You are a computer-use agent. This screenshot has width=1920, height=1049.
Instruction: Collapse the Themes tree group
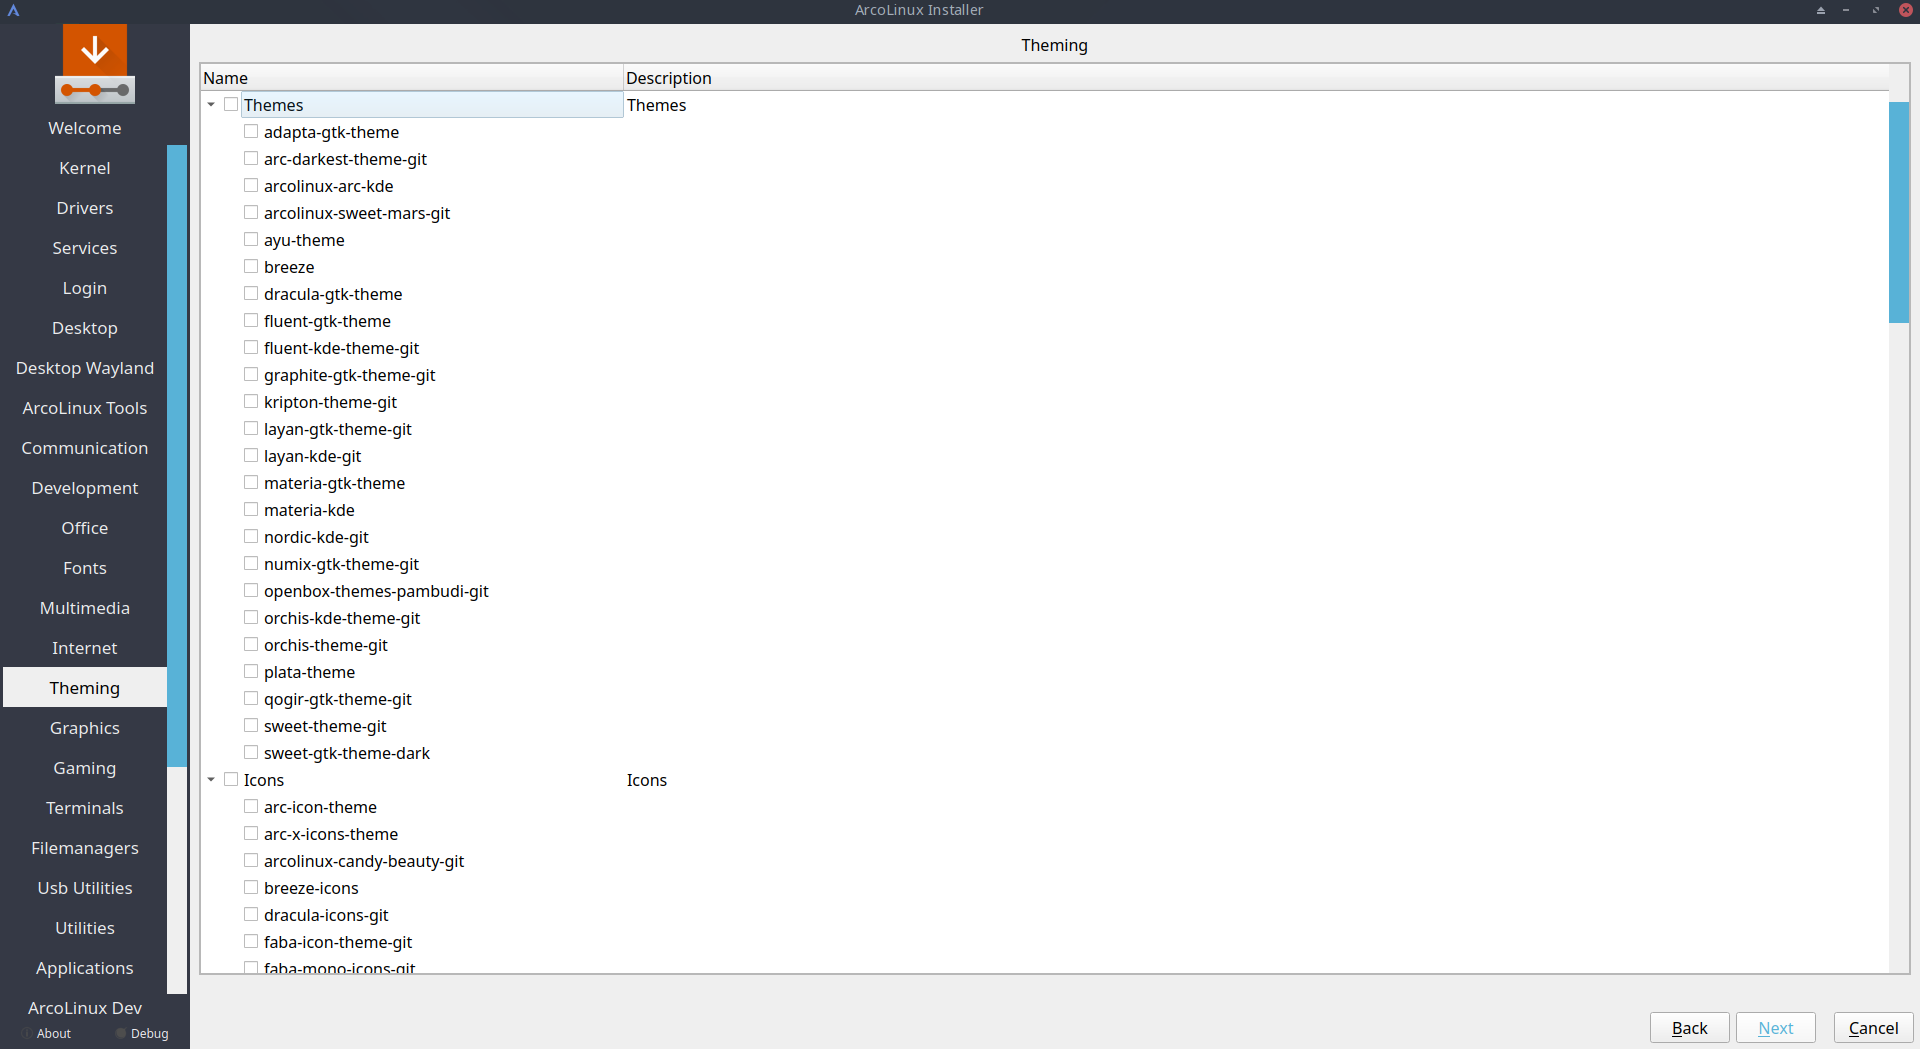coord(211,105)
